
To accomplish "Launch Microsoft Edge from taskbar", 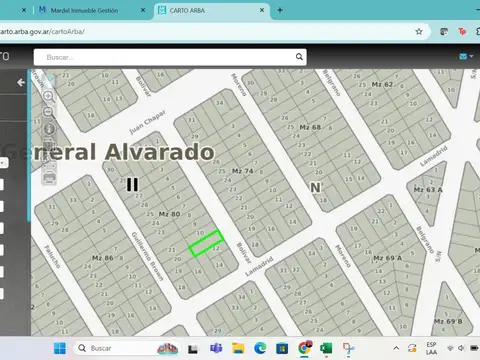I will [x=260, y=348].
